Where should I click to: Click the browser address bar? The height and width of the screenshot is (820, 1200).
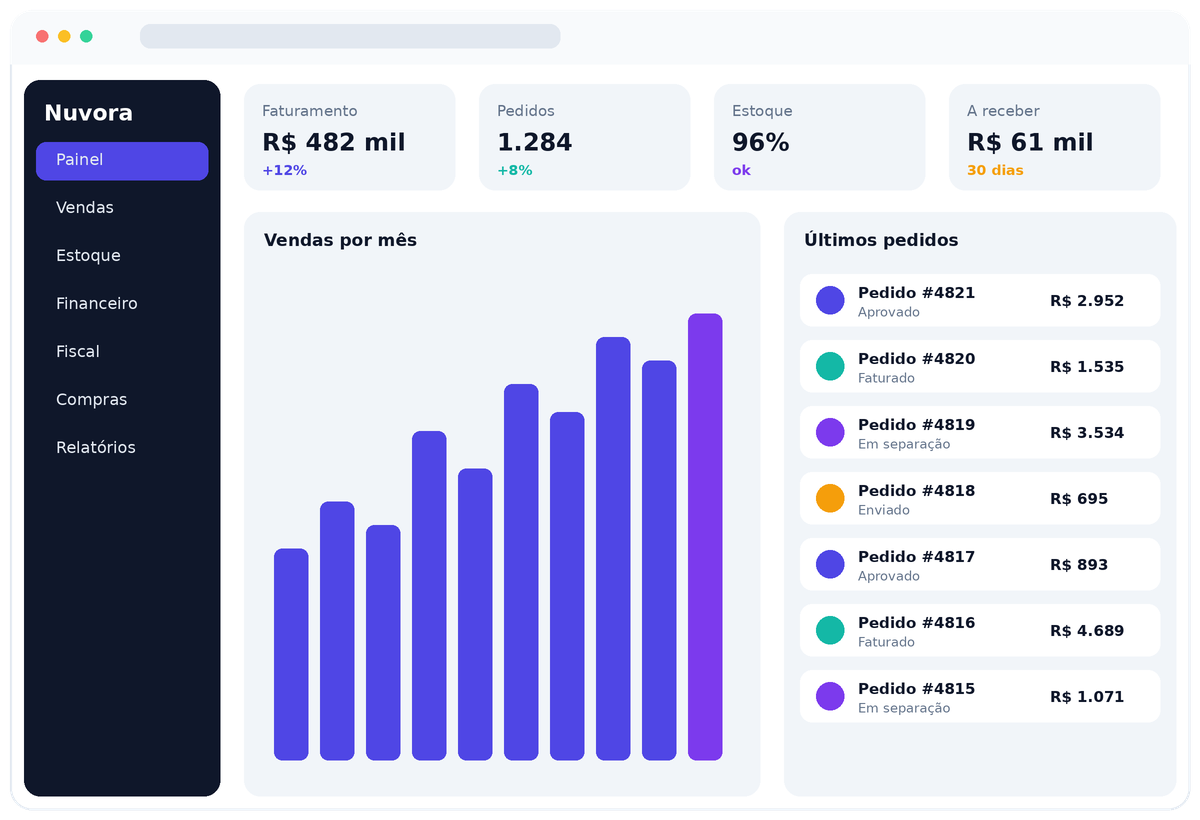(350, 36)
